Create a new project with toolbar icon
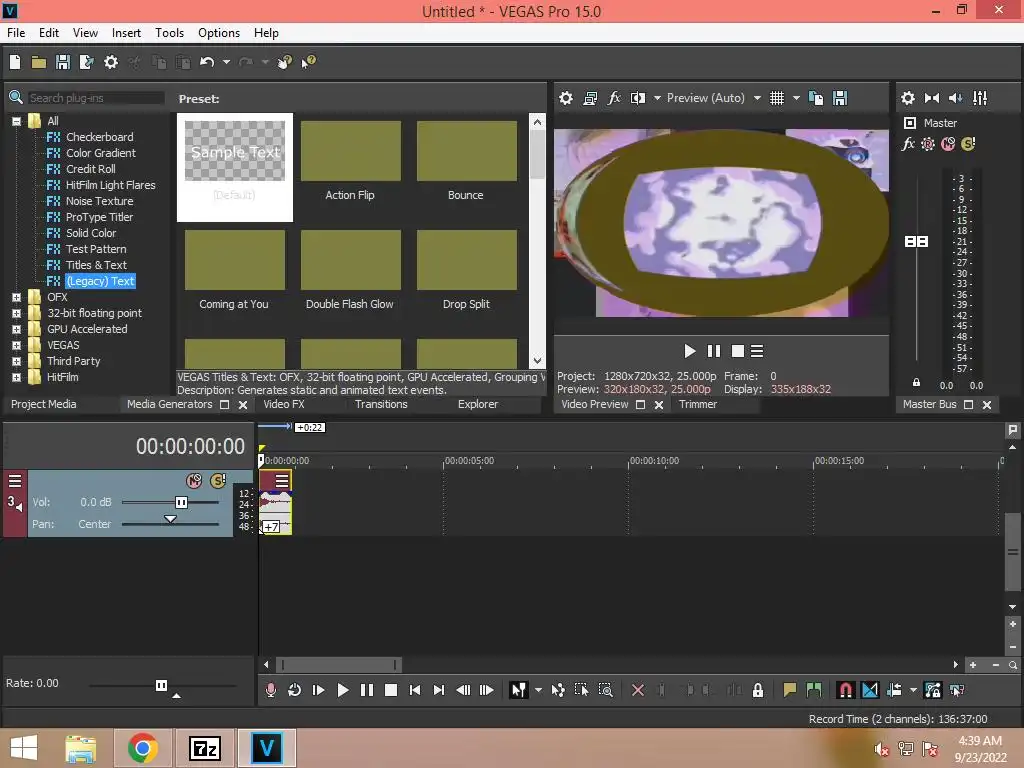Image resolution: width=1024 pixels, height=768 pixels. click(x=14, y=62)
